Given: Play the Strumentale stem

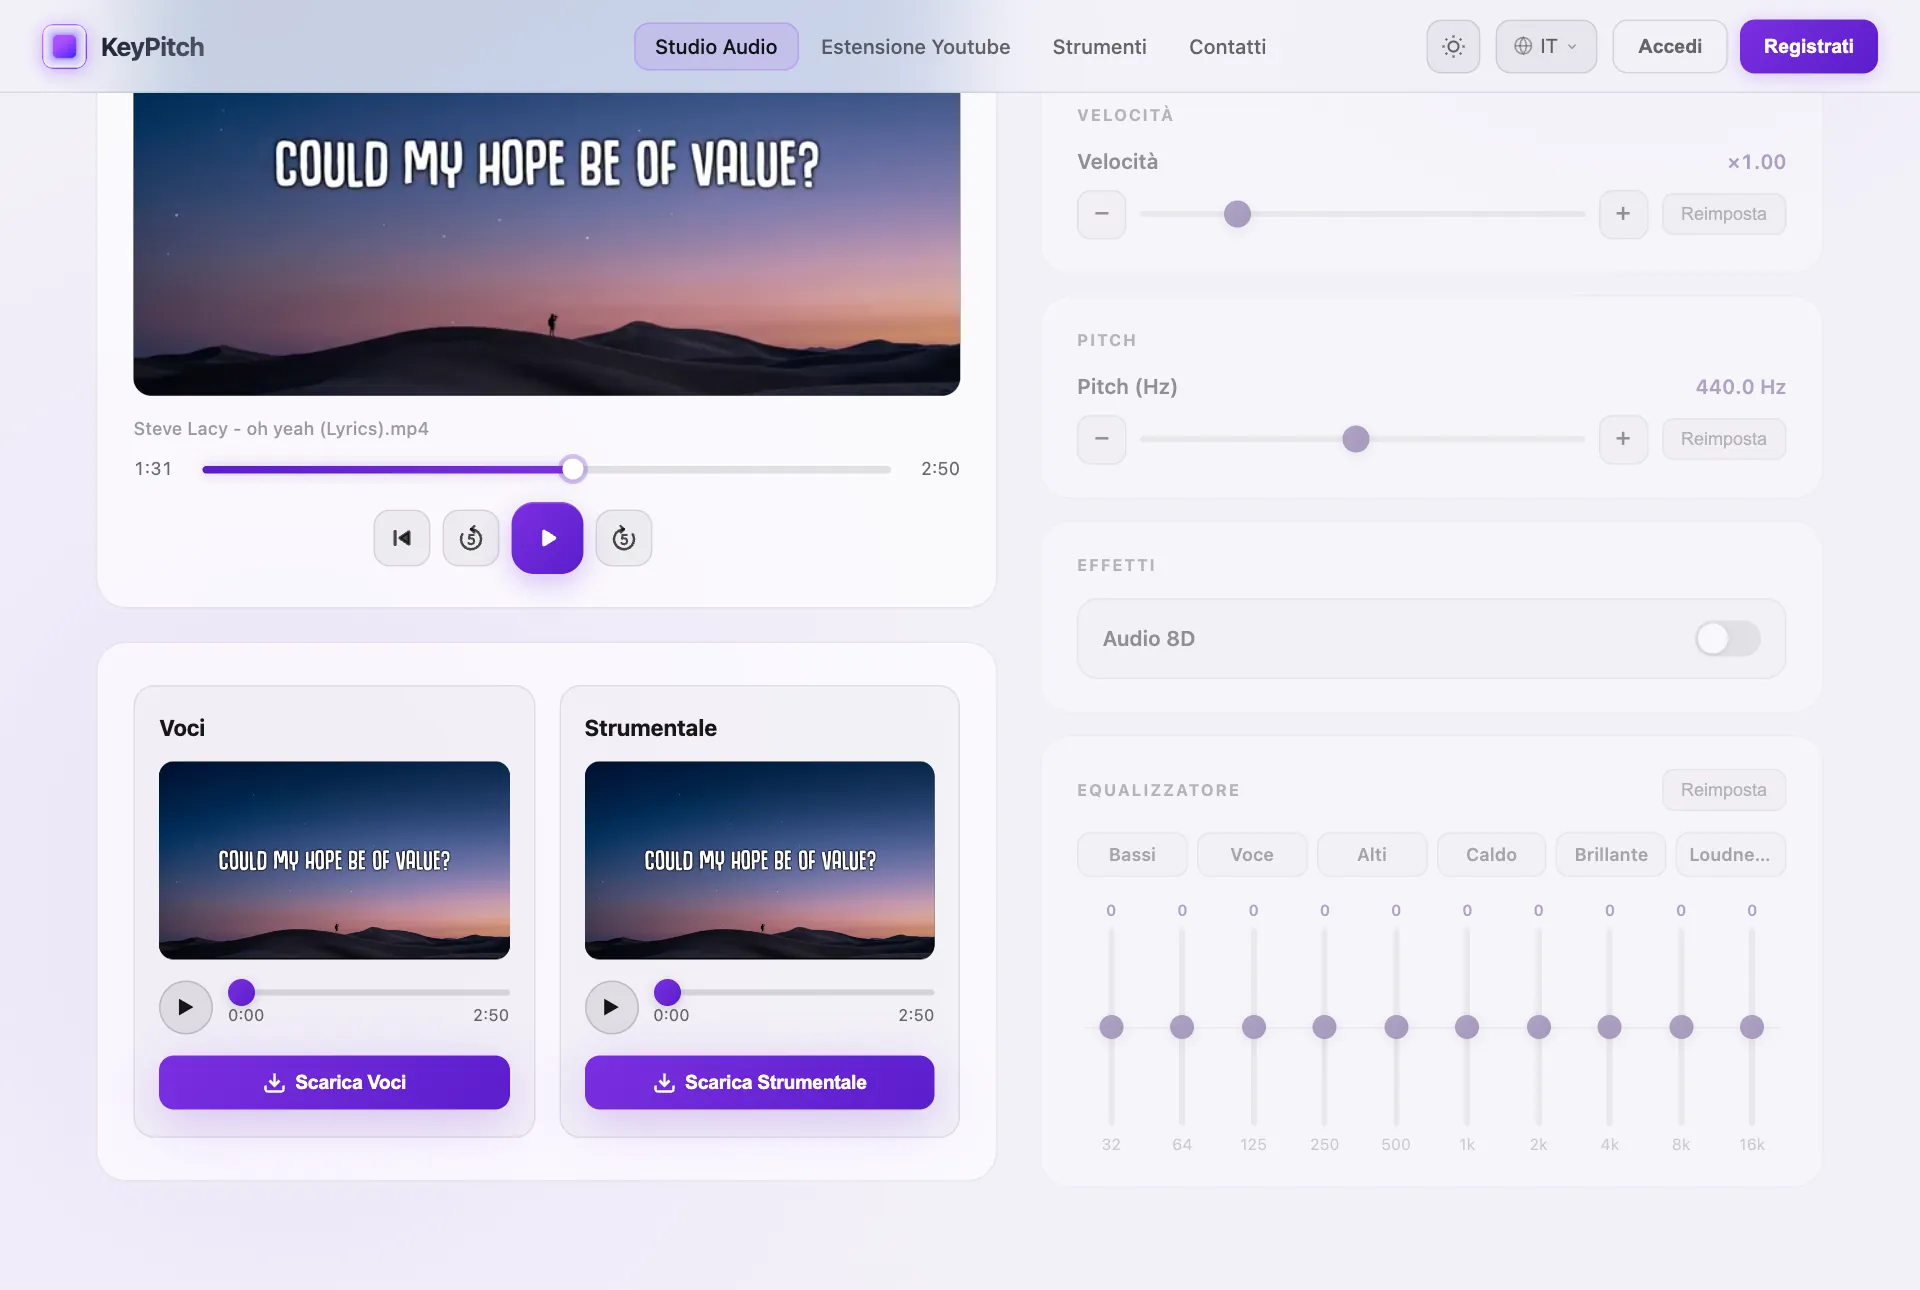Looking at the screenshot, I should (x=611, y=1007).
